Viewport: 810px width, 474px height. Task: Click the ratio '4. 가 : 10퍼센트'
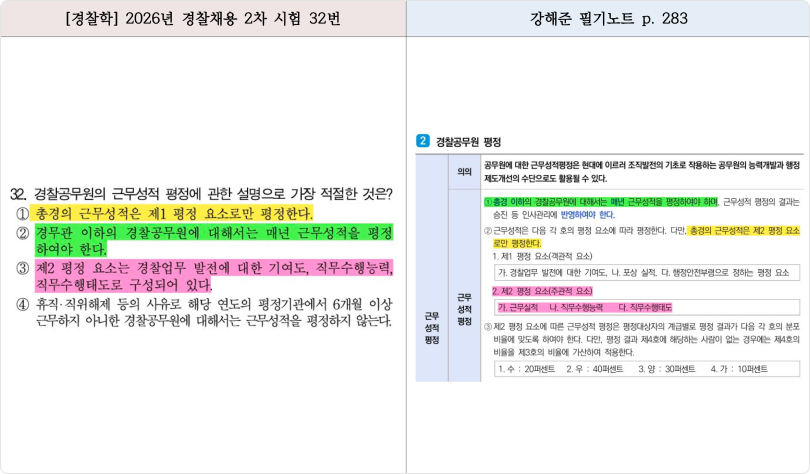[x=739, y=369]
